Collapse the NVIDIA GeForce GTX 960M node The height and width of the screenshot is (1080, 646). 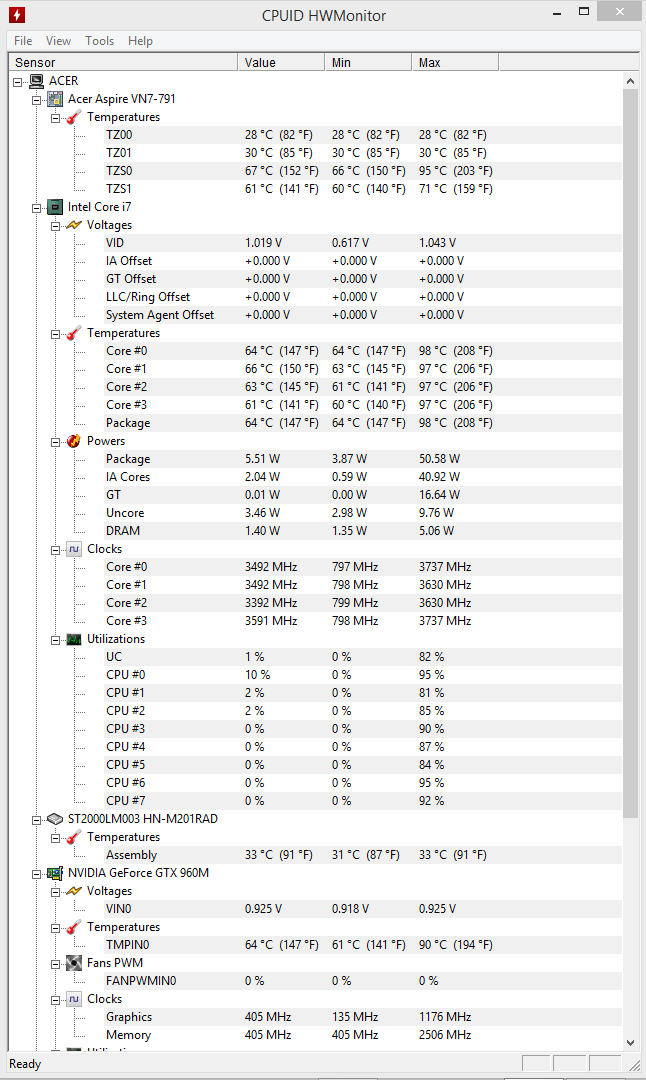click(x=37, y=873)
